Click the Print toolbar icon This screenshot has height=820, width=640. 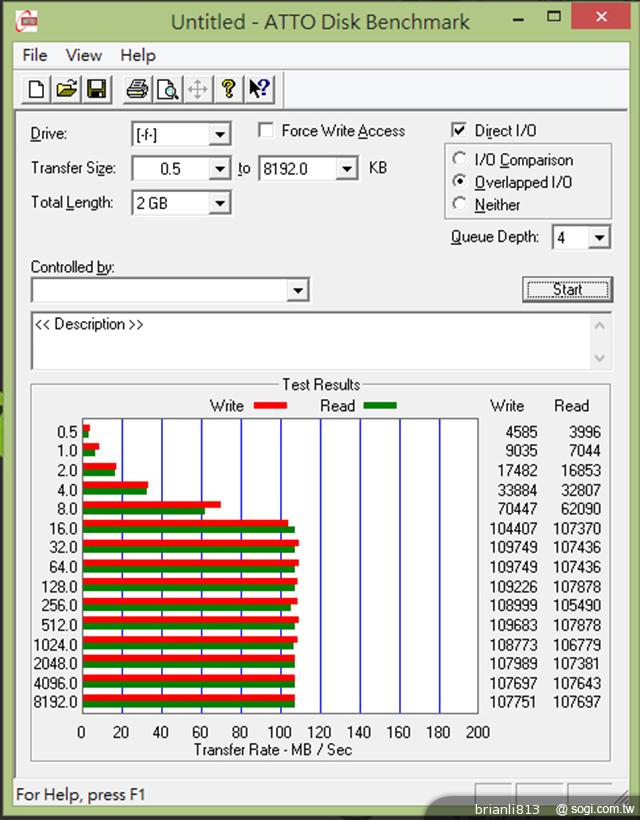(x=136, y=90)
